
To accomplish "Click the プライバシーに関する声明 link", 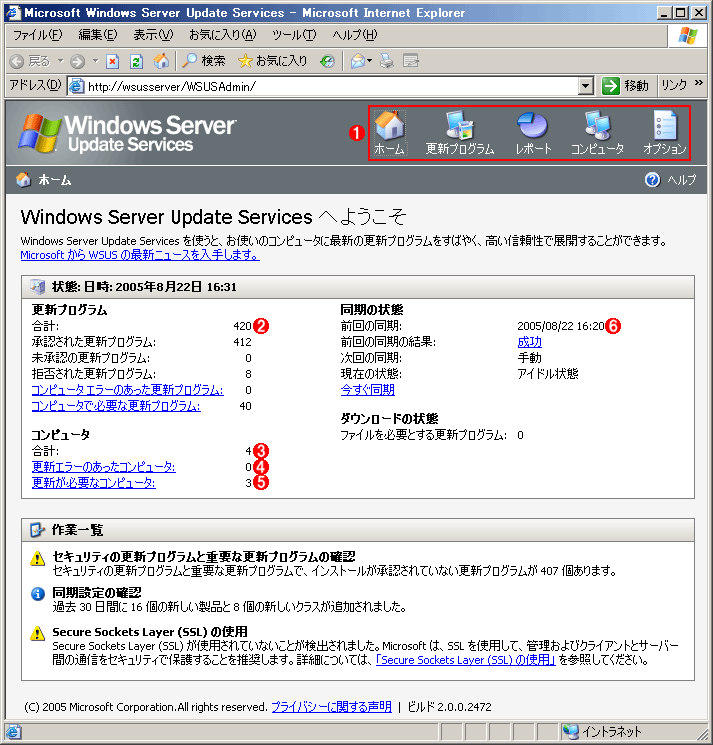I will (331, 707).
